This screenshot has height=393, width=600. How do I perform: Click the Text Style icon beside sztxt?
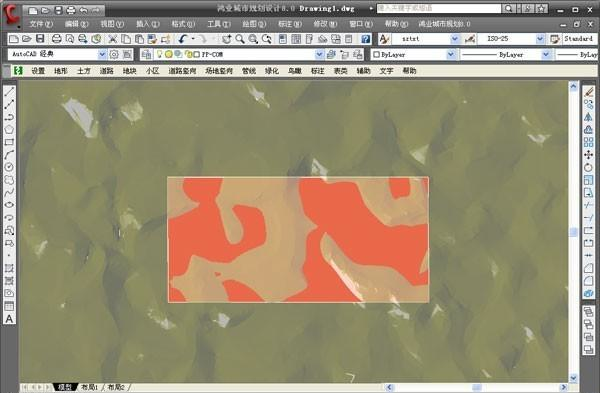coord(384,39)
